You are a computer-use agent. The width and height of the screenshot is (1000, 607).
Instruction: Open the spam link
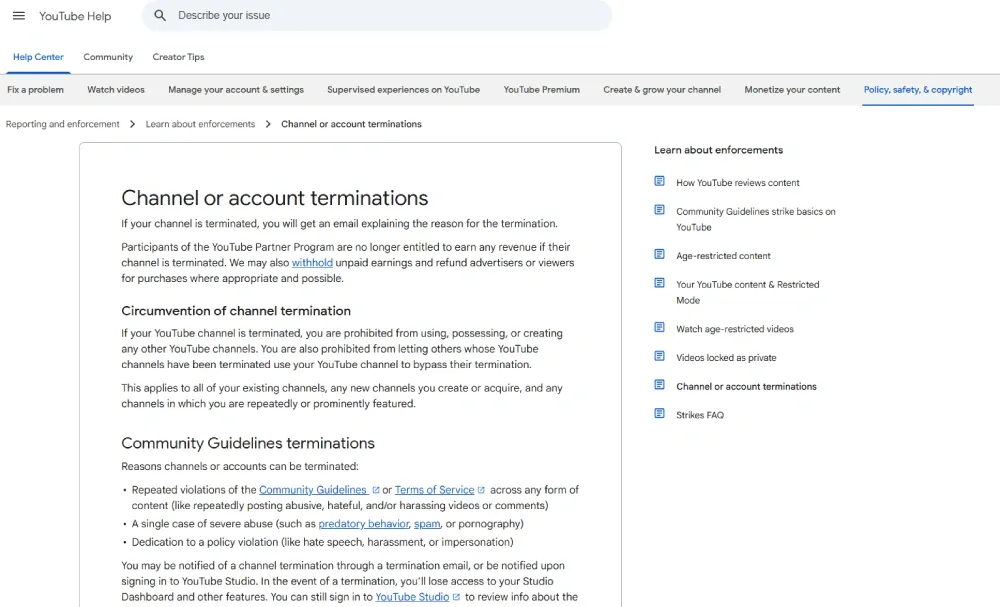coord(427,523)
